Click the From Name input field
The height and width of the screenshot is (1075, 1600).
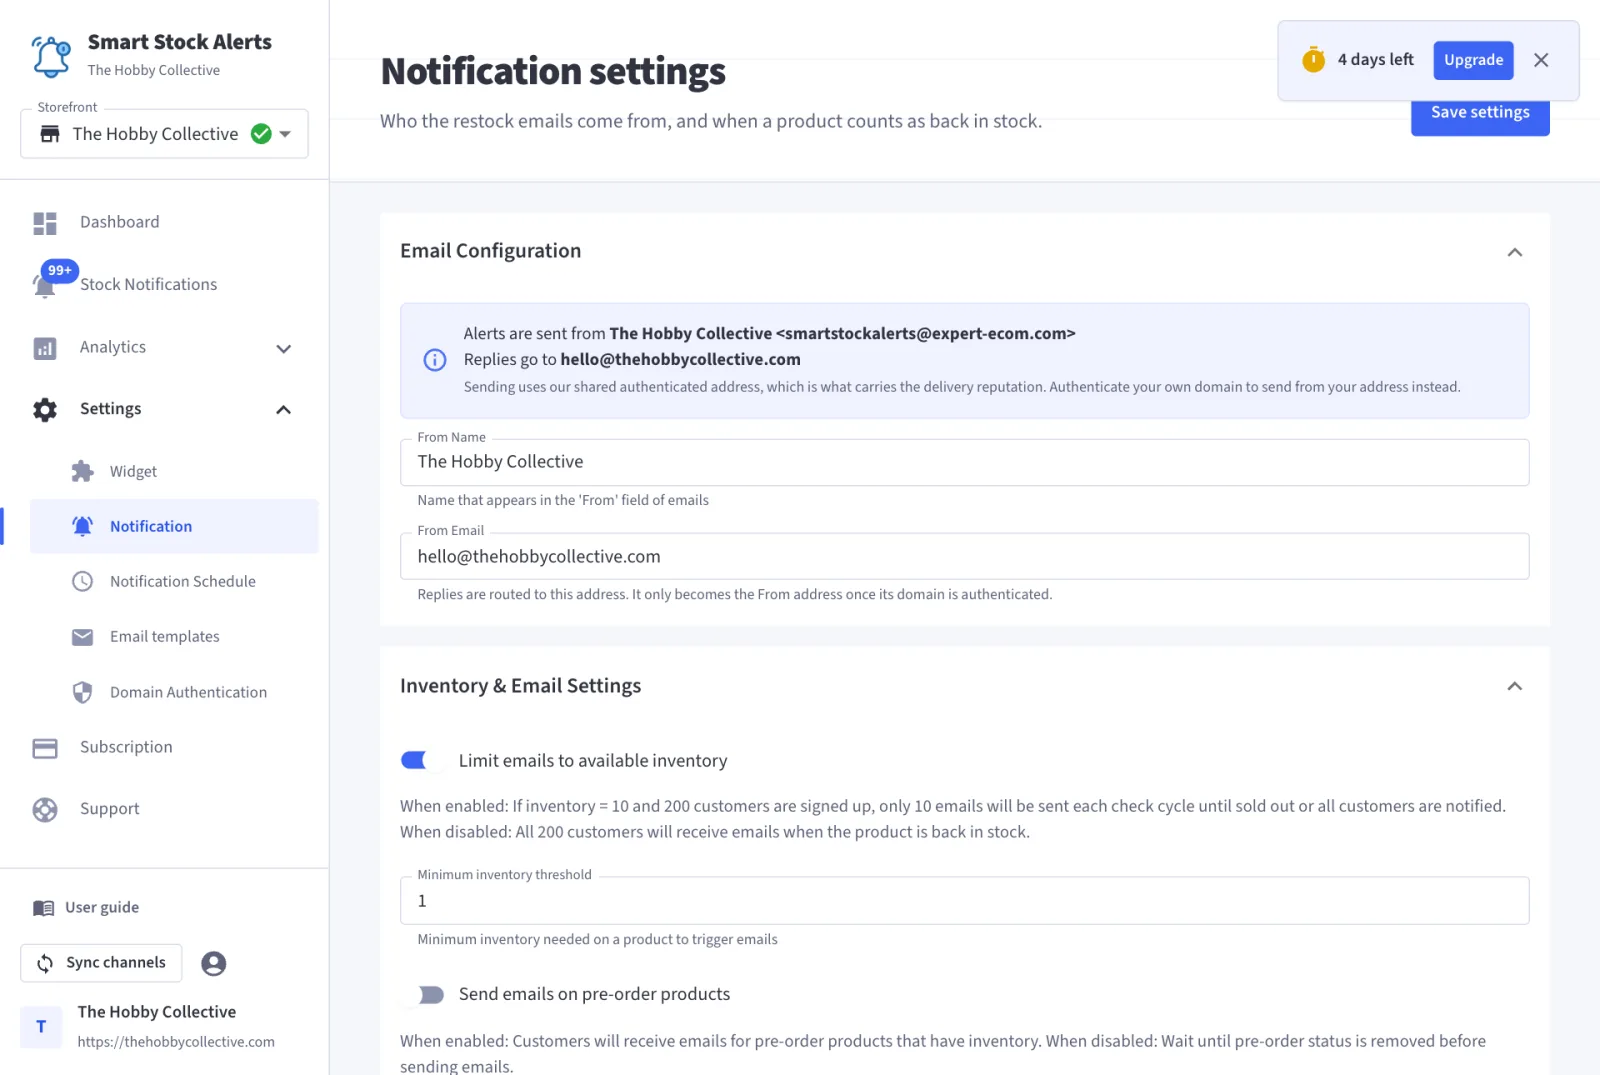pyautogui.click(x=964, y=463)
